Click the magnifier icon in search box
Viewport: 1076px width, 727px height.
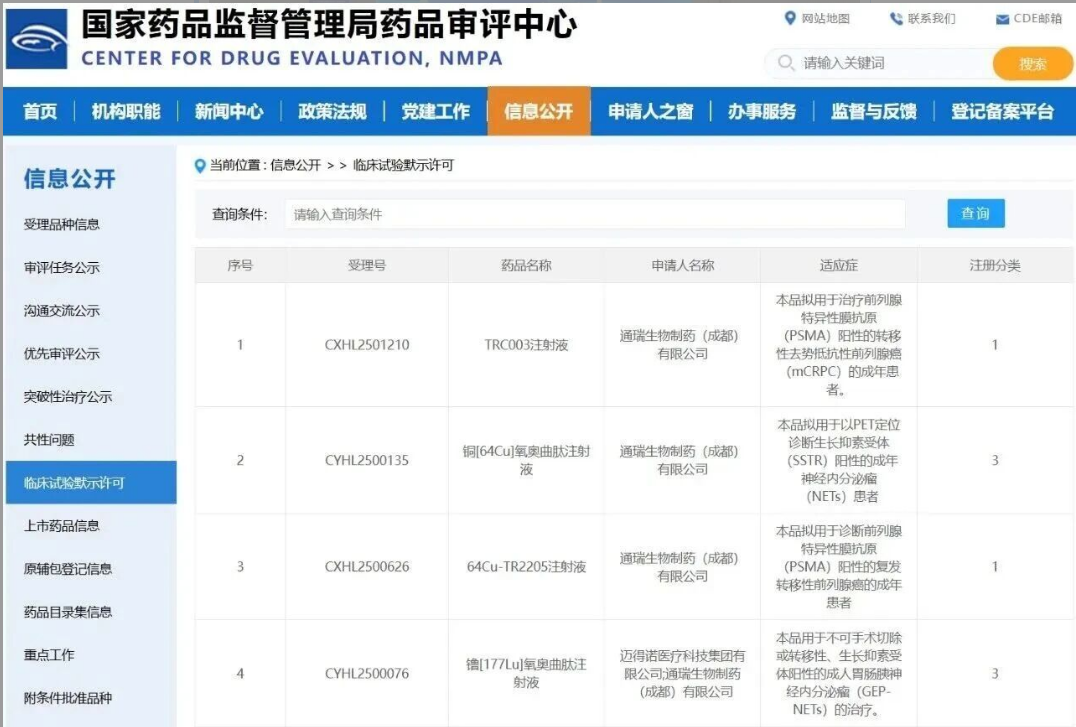point(785,64)
